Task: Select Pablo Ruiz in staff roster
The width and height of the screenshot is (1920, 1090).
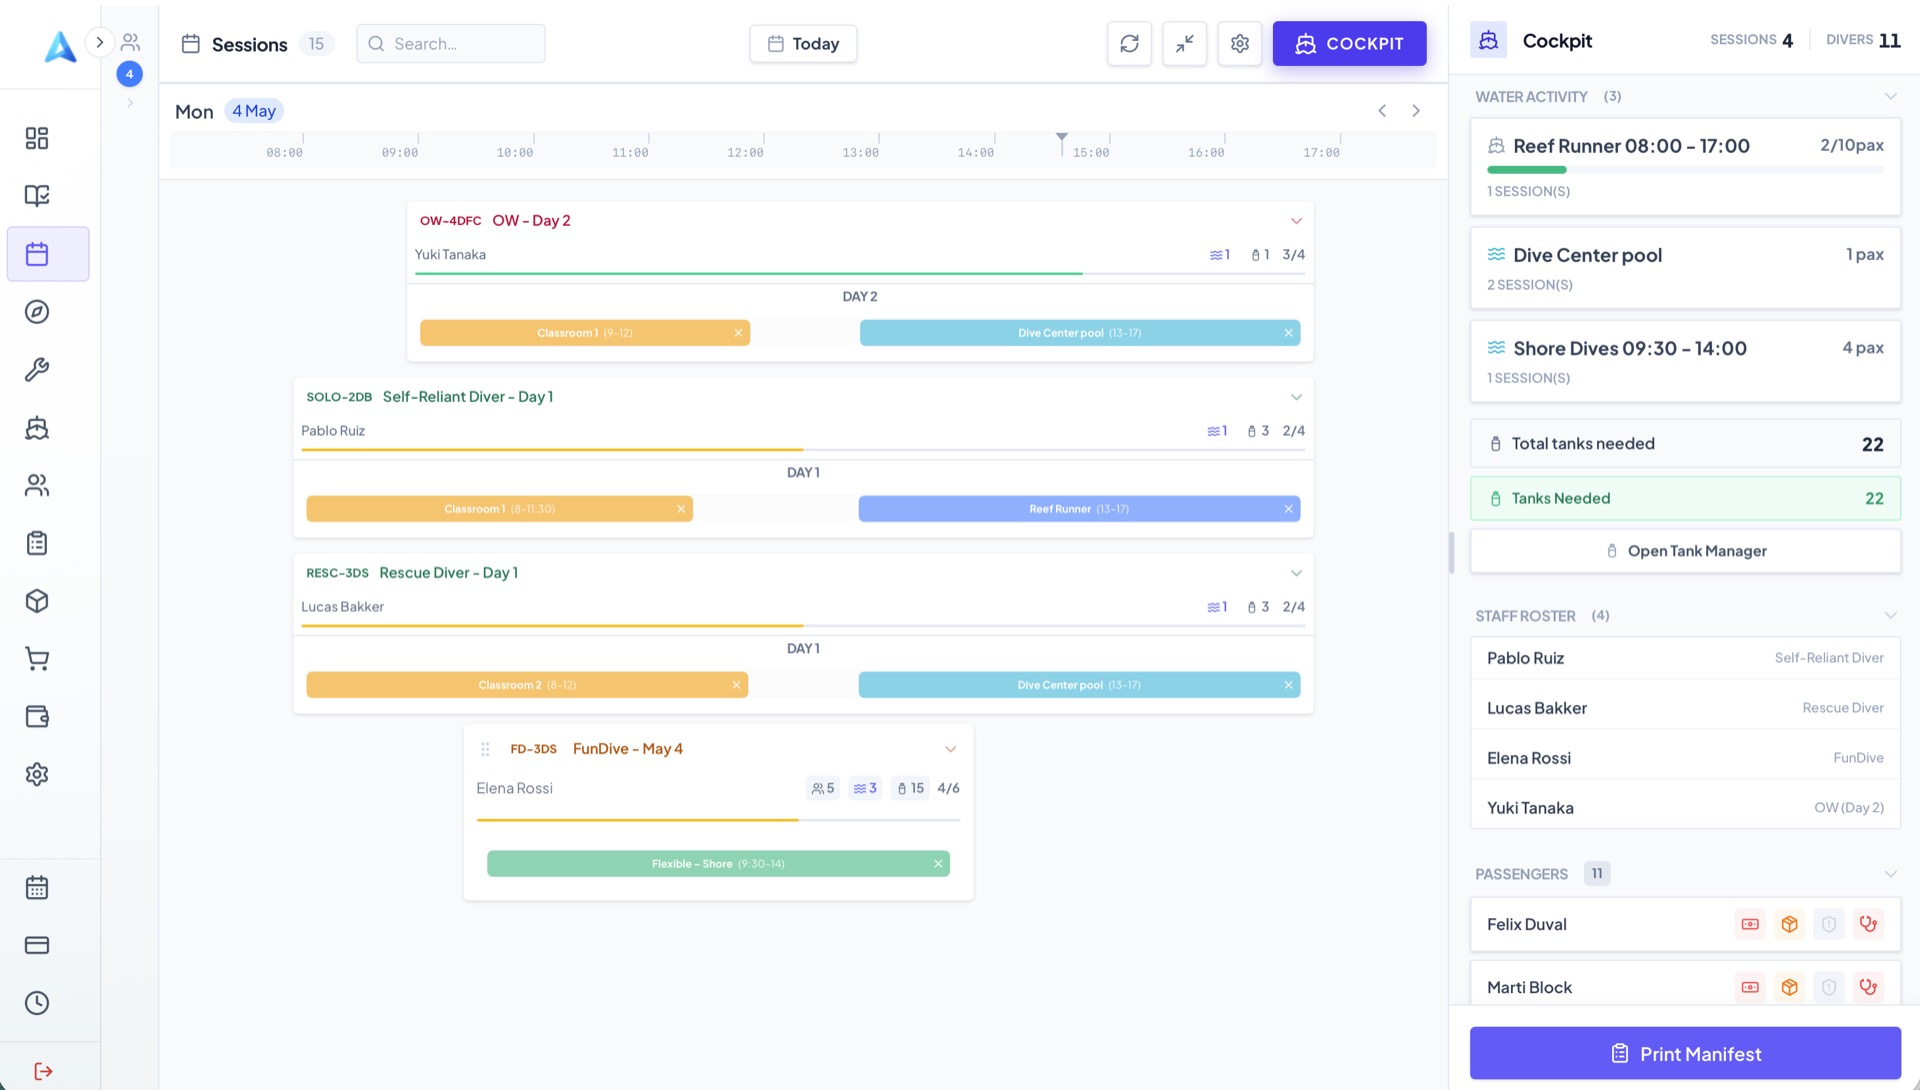Action: [1685, 658]
